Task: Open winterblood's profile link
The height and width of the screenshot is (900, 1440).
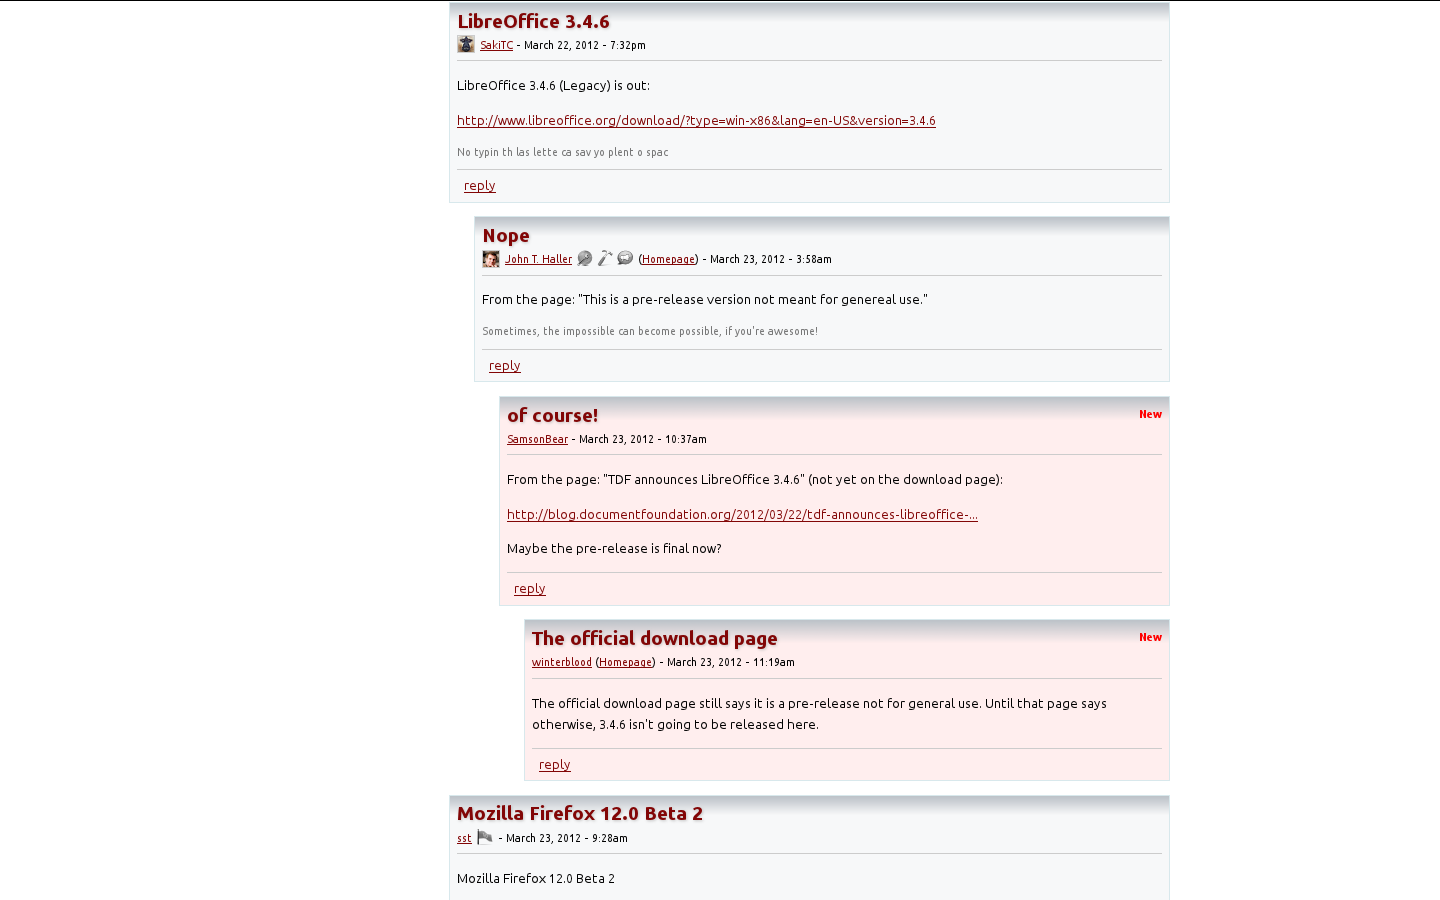Action: [x=561, y=662]
